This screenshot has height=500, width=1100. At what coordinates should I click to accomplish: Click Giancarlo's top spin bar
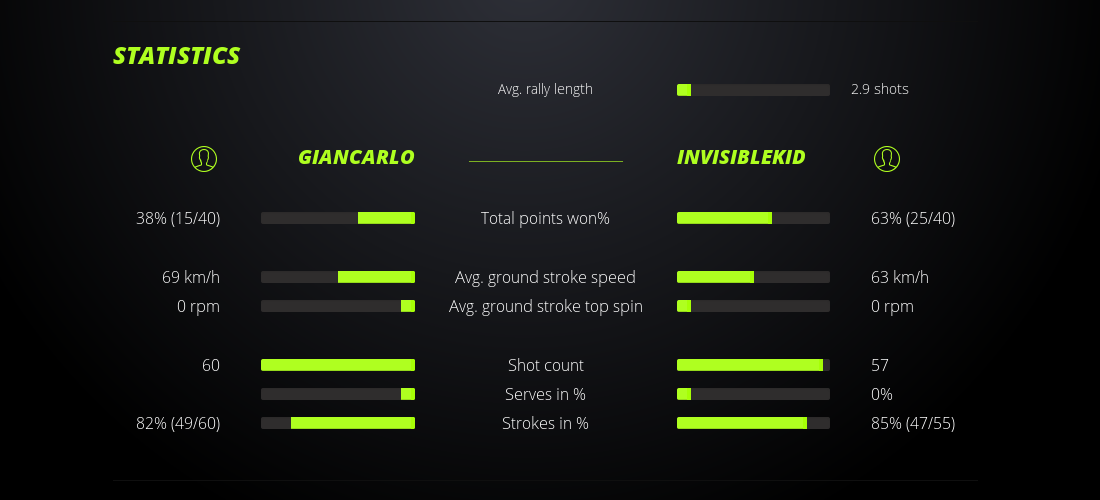(x=338, y=306)
